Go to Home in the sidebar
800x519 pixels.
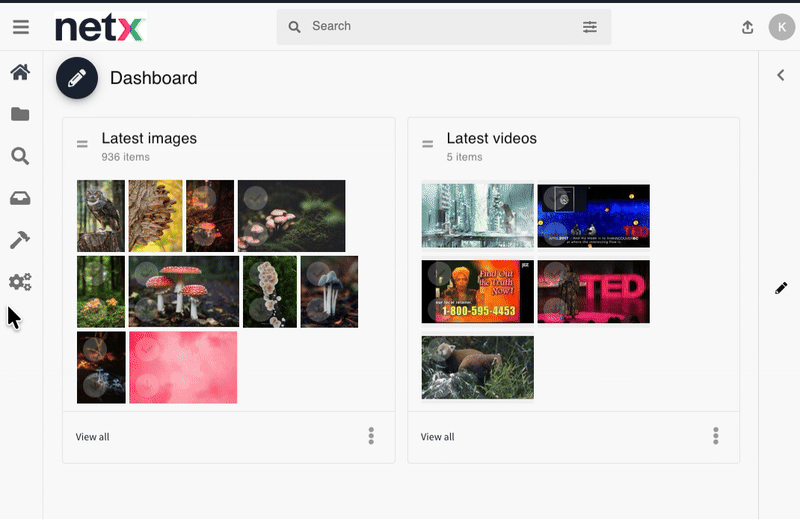click(x=20, y=72)
